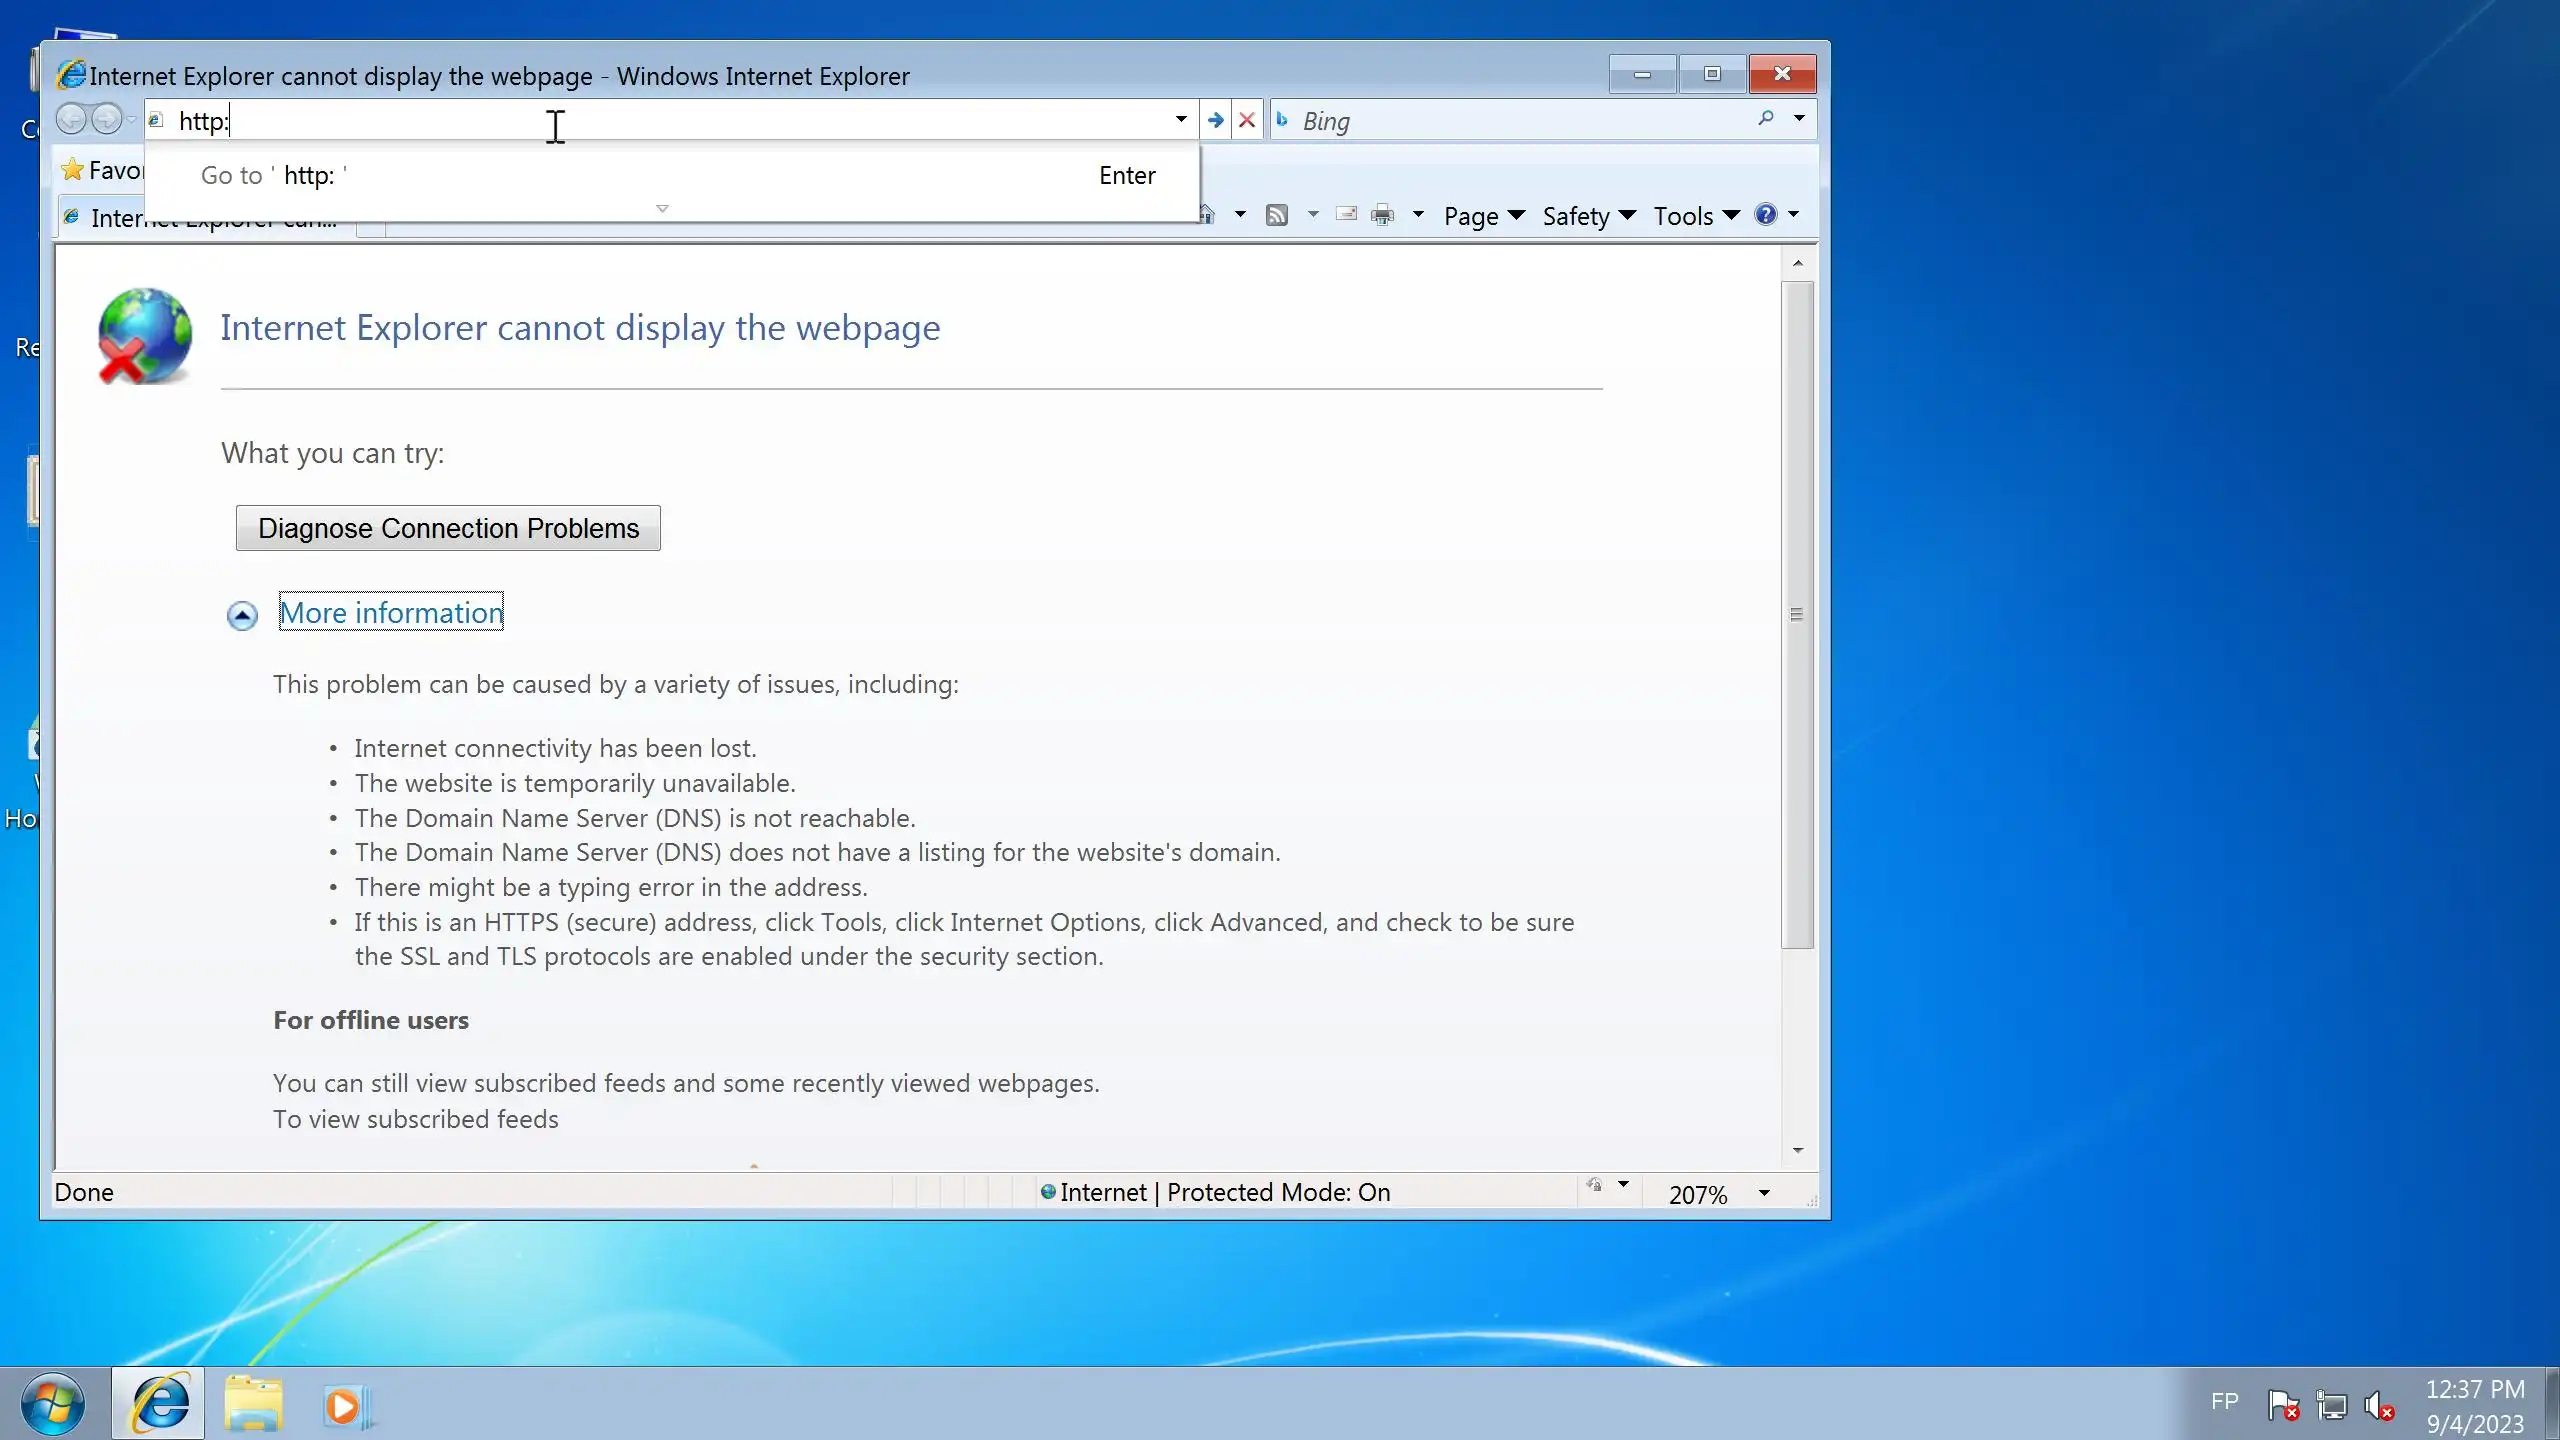
Task: Click the vertical scrollbar thumb
Action: click(1797, 614)
